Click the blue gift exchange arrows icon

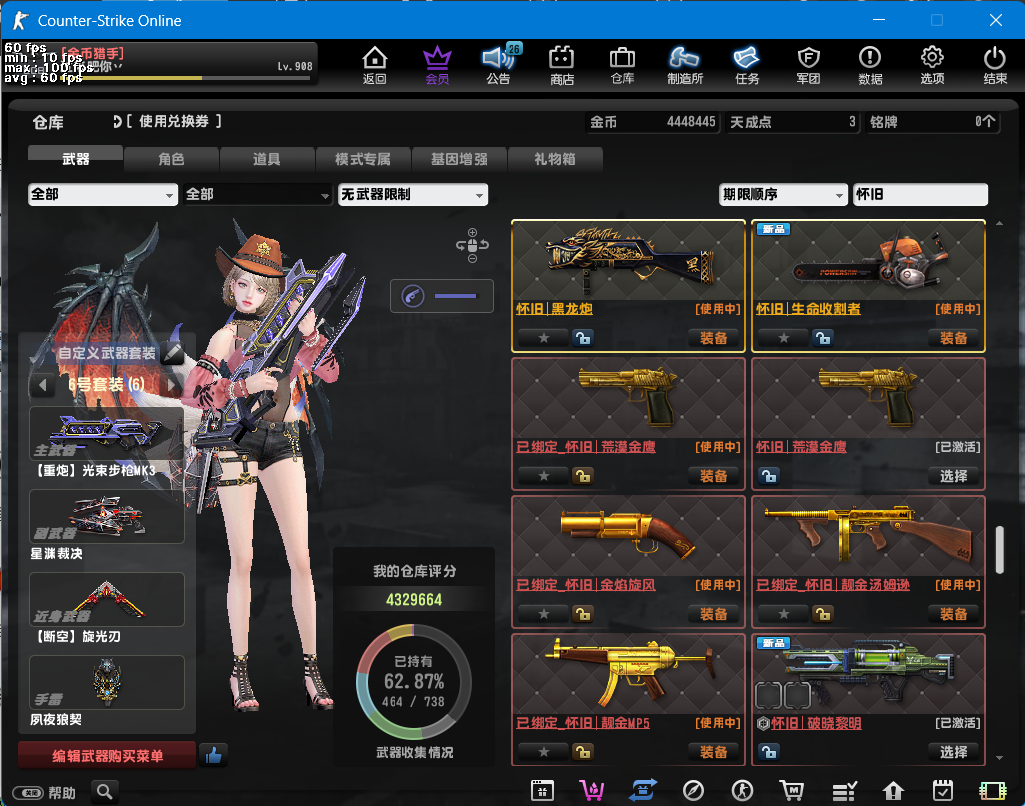click(x=643, y=791)
